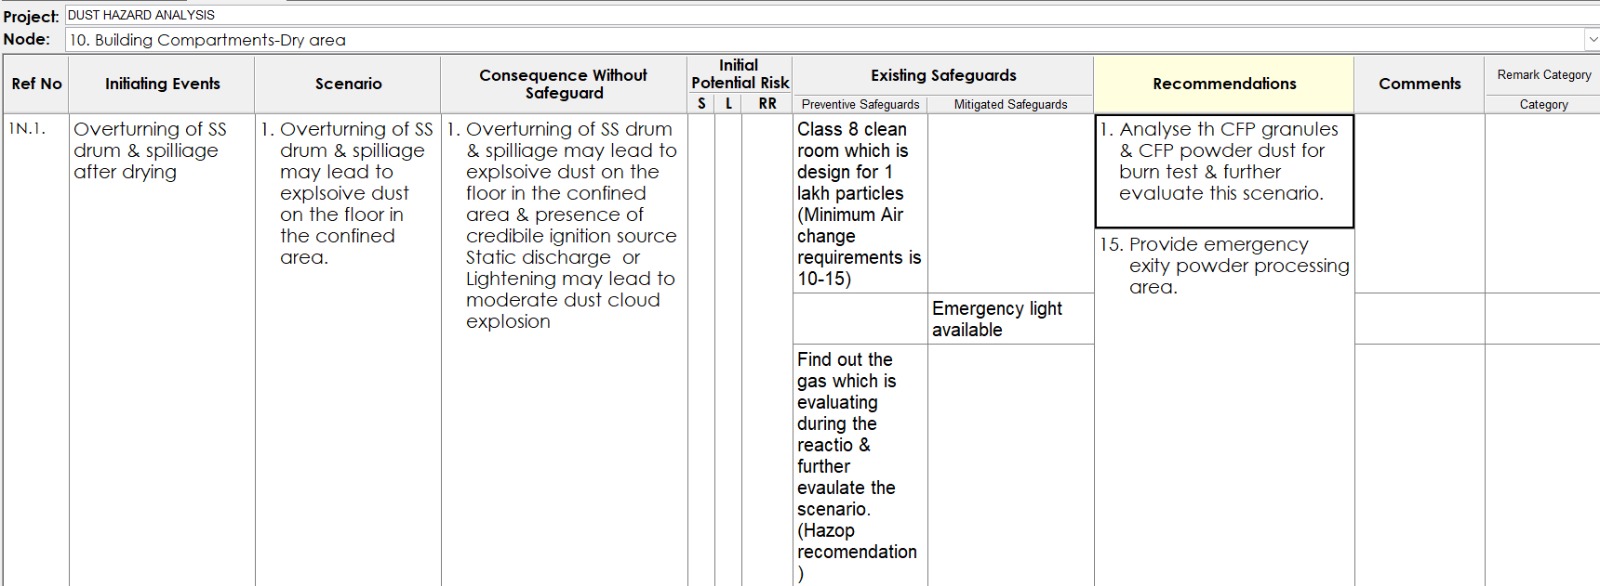Select the RR risk sub-column header
Image resolution: width=1600 pixels, height=586 pixels.
[x=767, y=104]
